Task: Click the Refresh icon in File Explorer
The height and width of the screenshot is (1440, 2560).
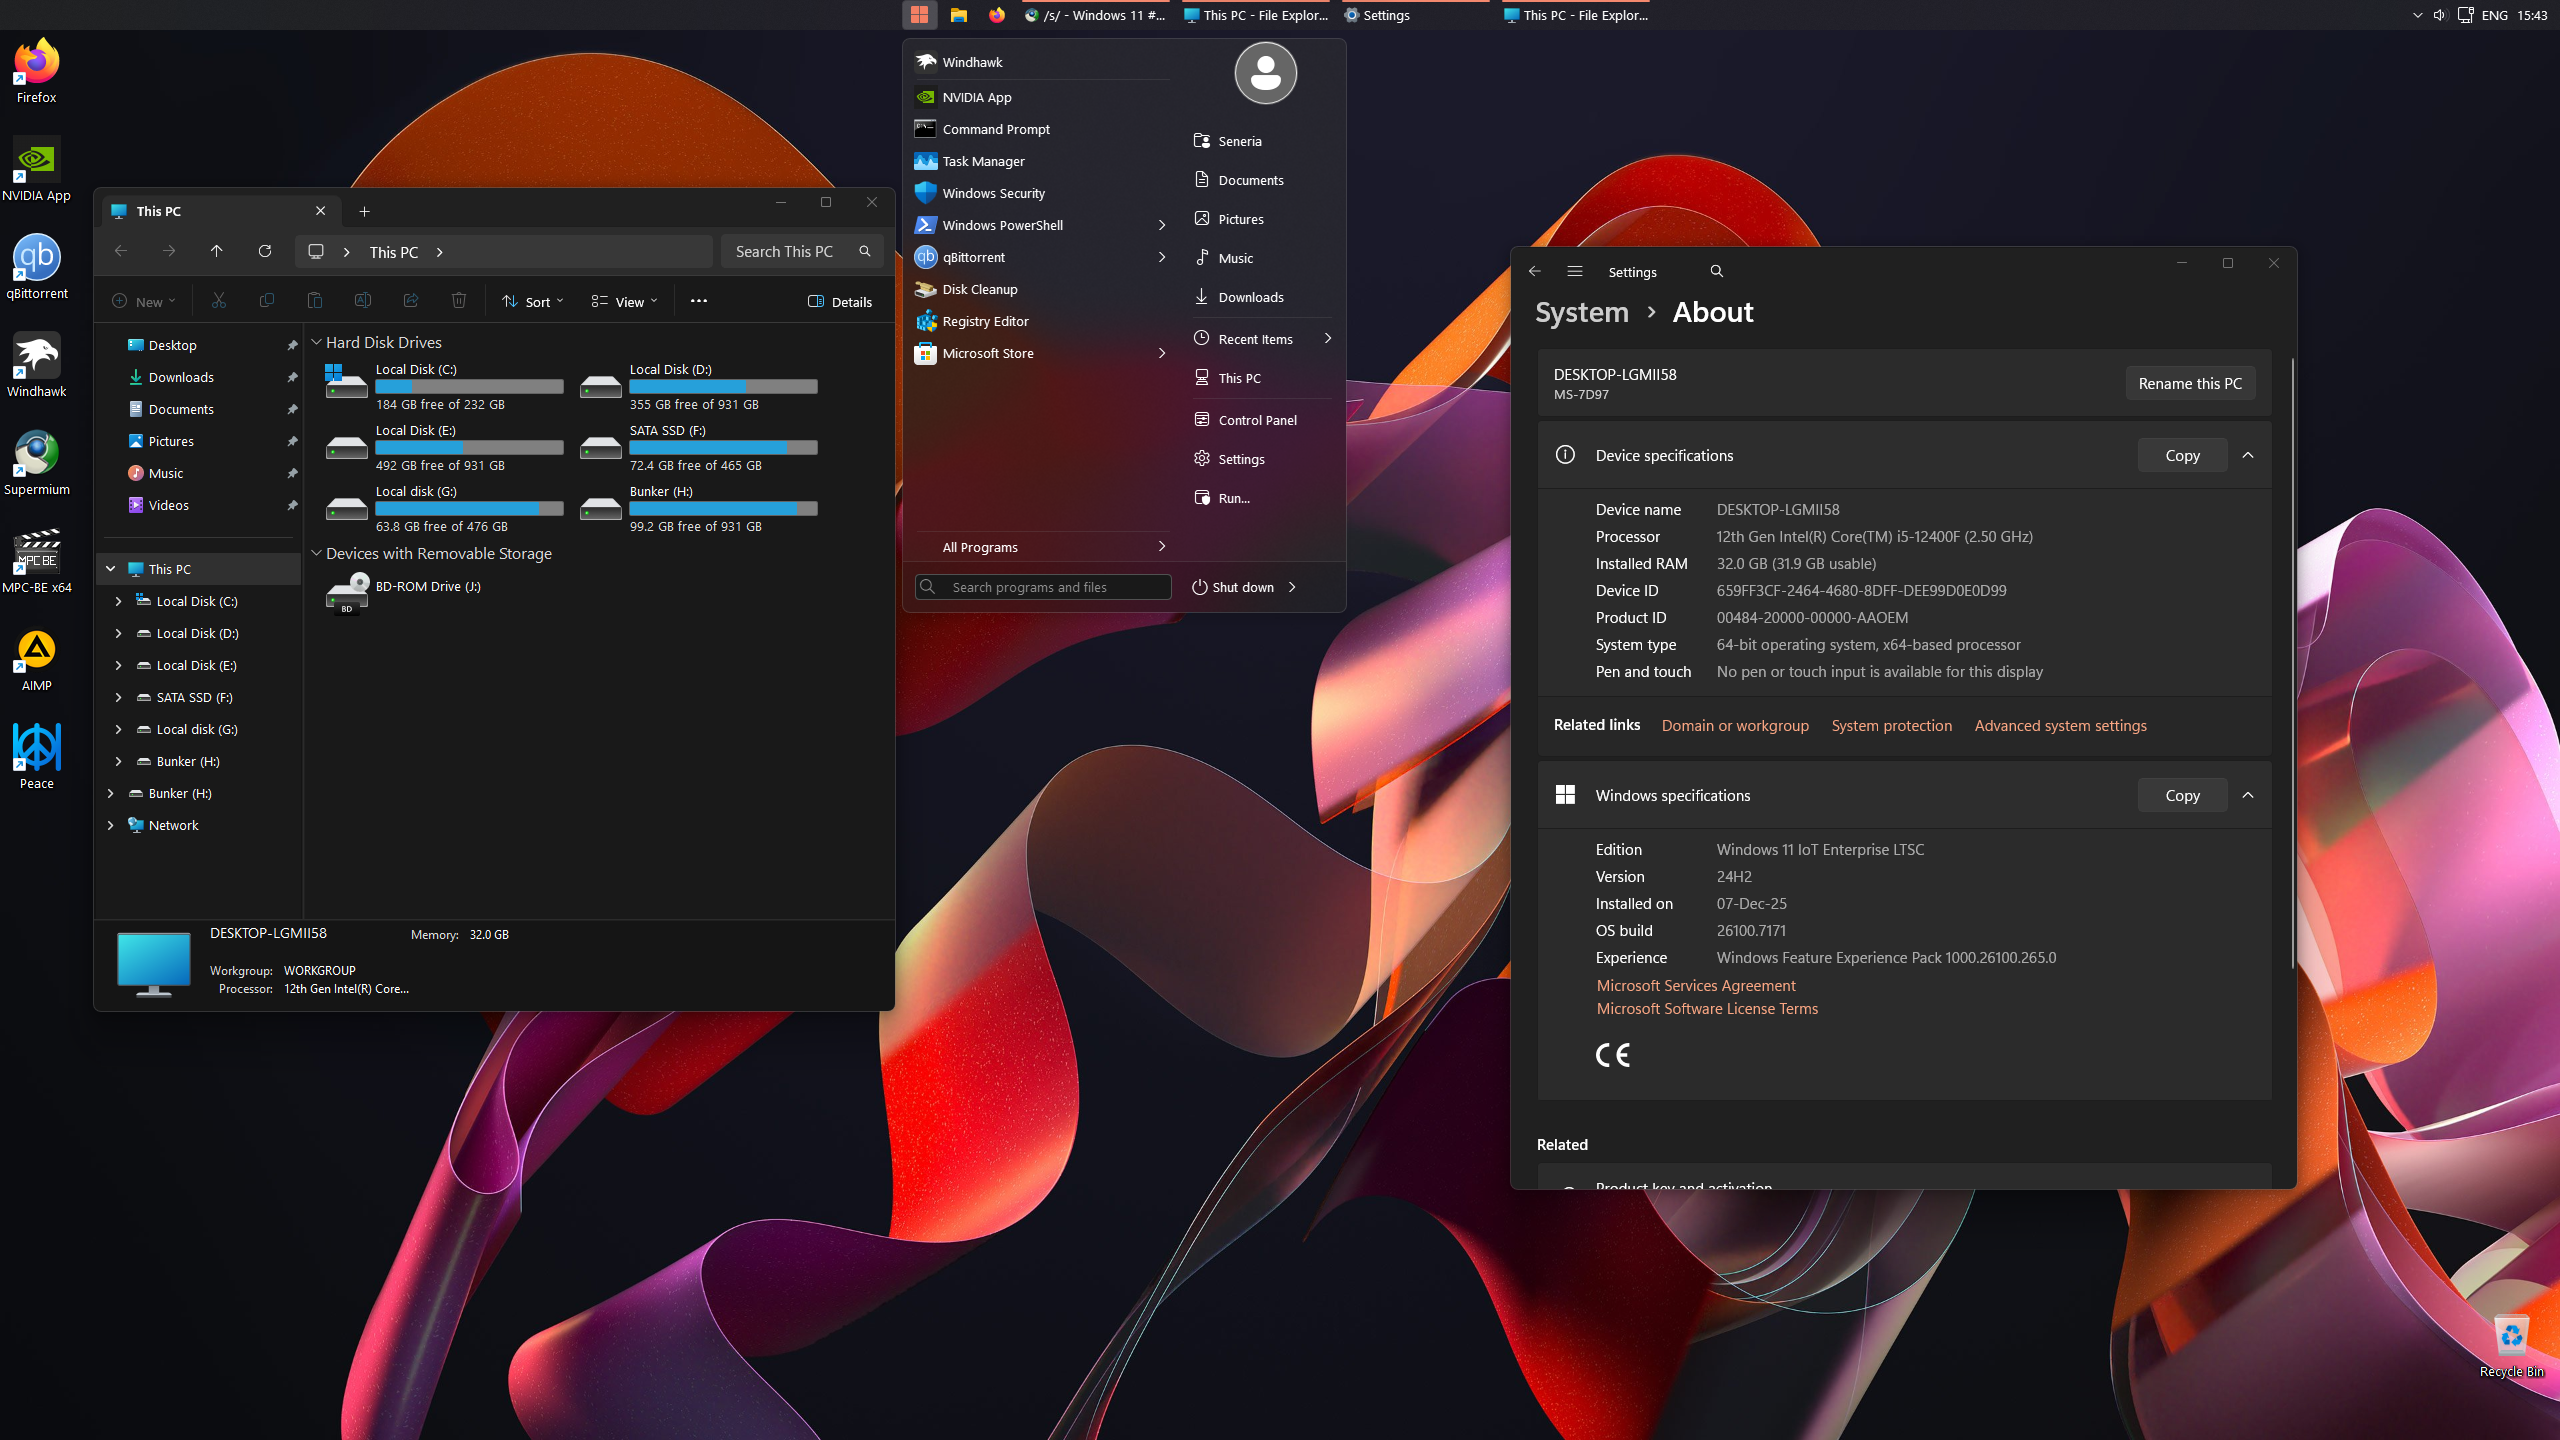Action: click(265, 251)
